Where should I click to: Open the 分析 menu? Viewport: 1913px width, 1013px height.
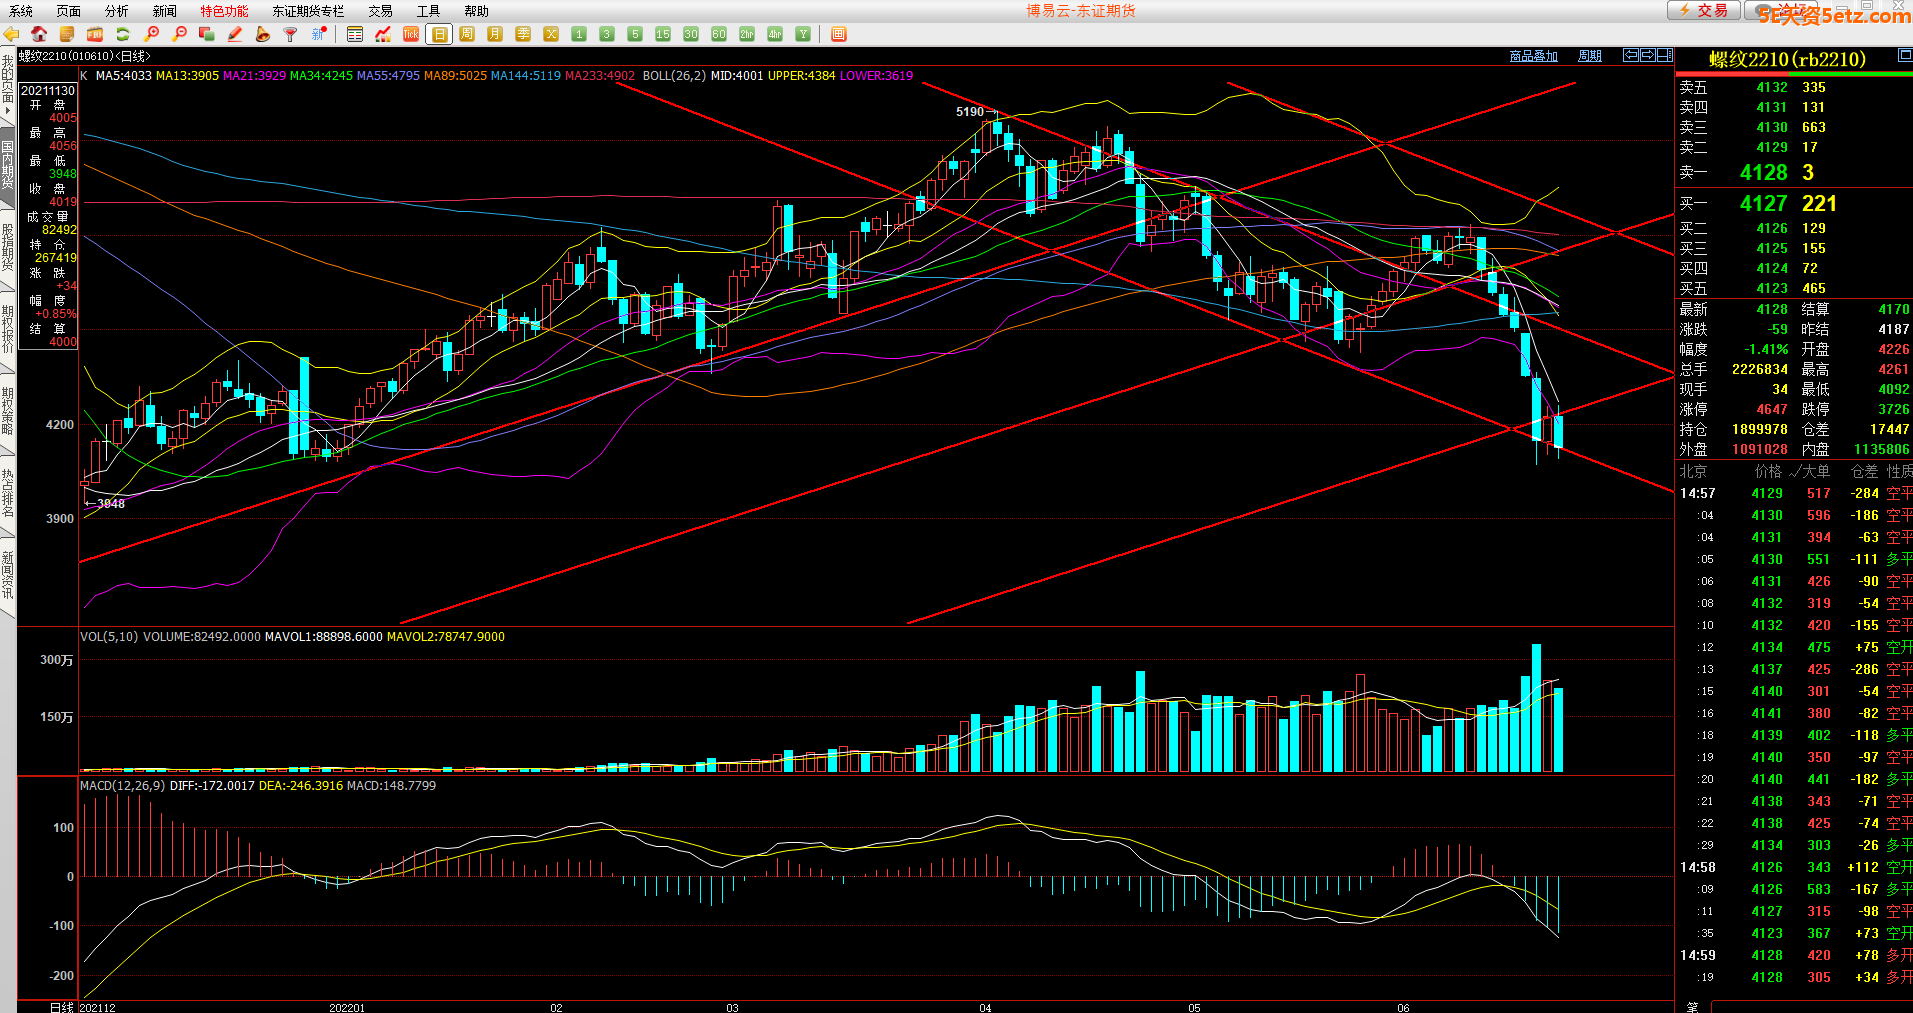117,11
